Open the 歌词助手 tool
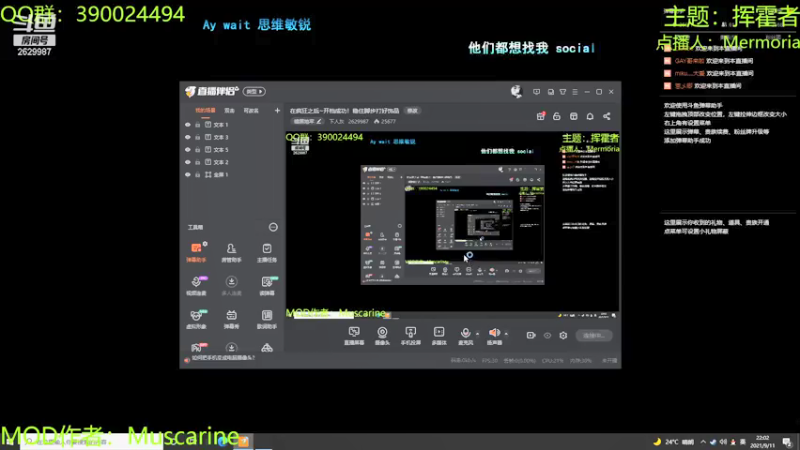The height and width of the screenshot is (450, 800). pos(266,319)
